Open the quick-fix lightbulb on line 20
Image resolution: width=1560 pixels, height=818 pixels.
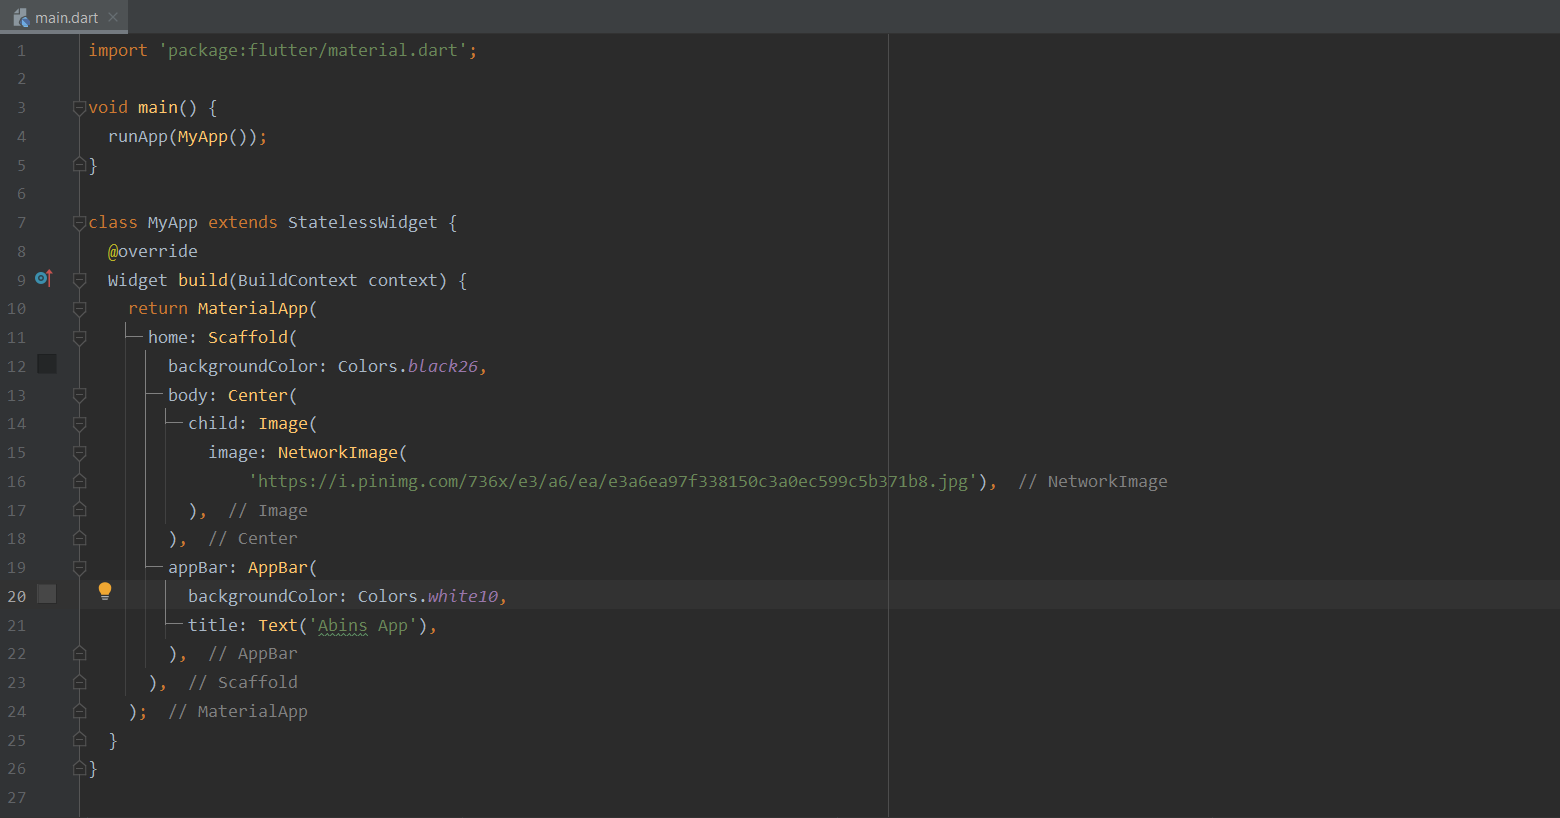pyautogui.click(x=105, y=591)
